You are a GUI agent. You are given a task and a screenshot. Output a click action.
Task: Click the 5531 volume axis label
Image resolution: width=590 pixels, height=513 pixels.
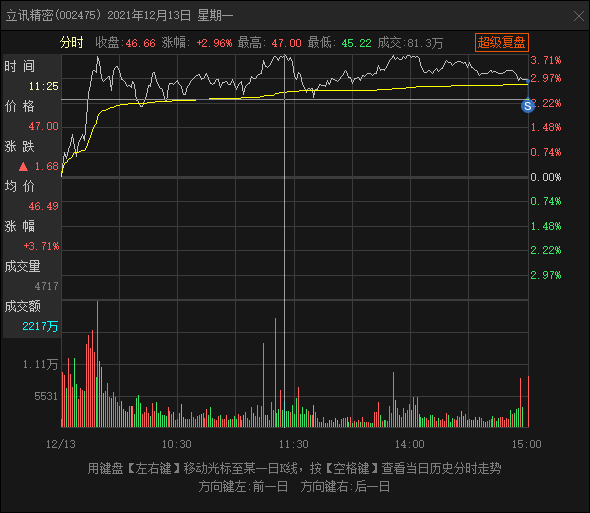(x=46, y=396)
